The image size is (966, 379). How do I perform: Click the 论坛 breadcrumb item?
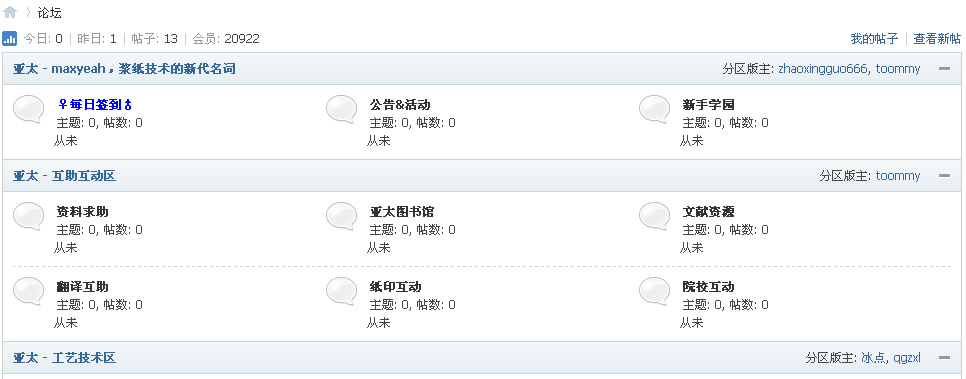tap(49, 13)
